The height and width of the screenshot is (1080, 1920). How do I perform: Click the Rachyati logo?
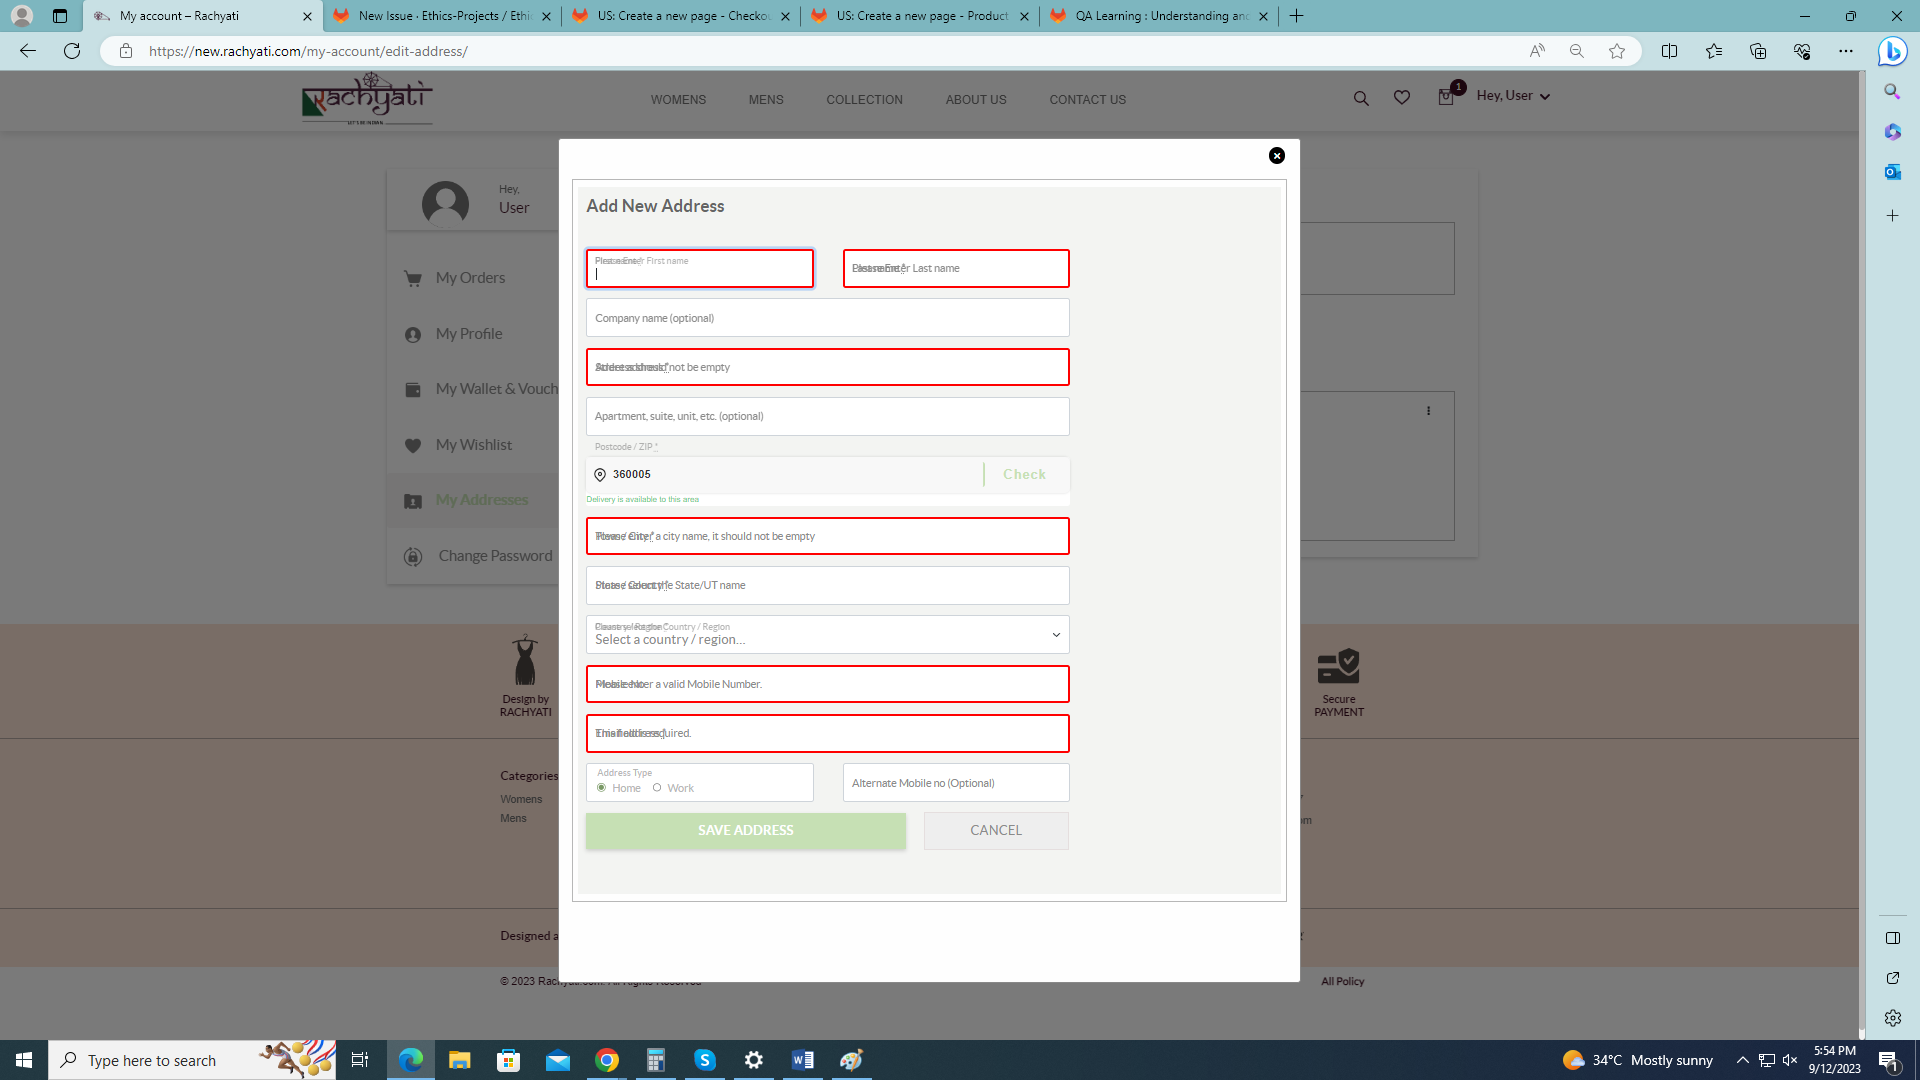pyautogui.click(x=367, y=98)
